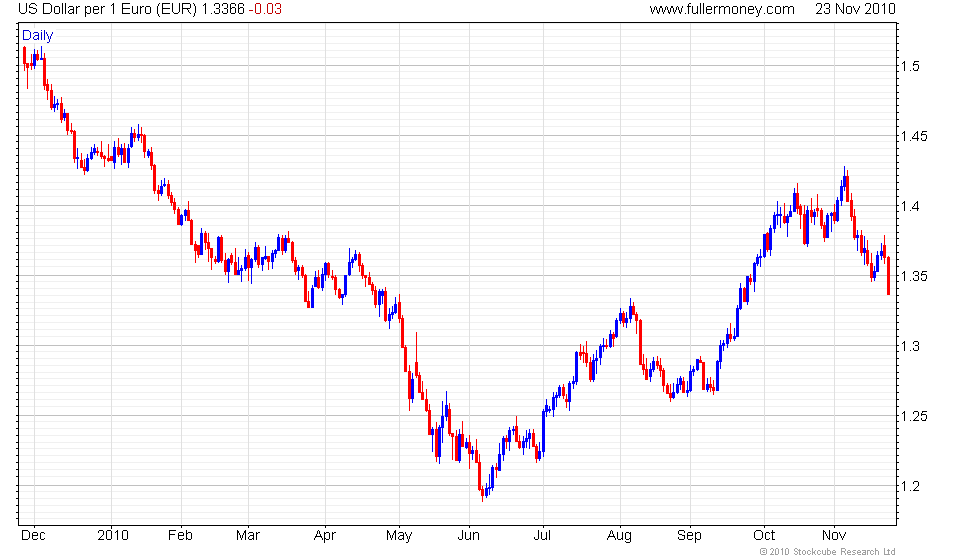Click the 1.25 price axis label

(914, 416)
